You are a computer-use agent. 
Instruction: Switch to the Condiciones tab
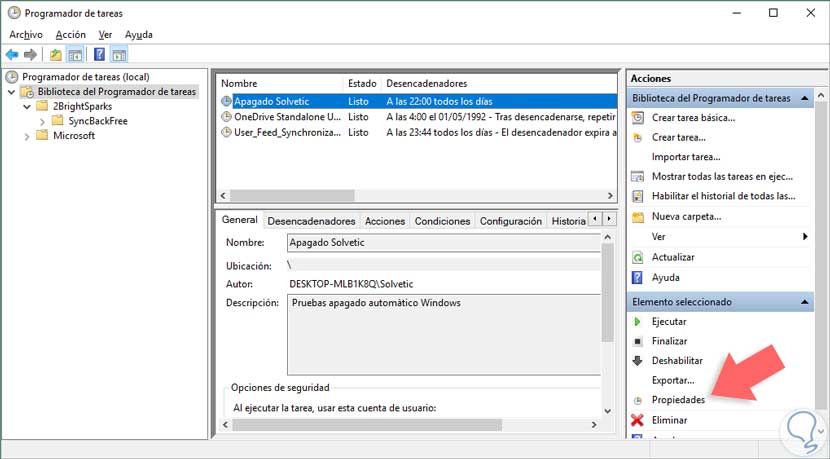pyautogui.click(x=443, y=221)
